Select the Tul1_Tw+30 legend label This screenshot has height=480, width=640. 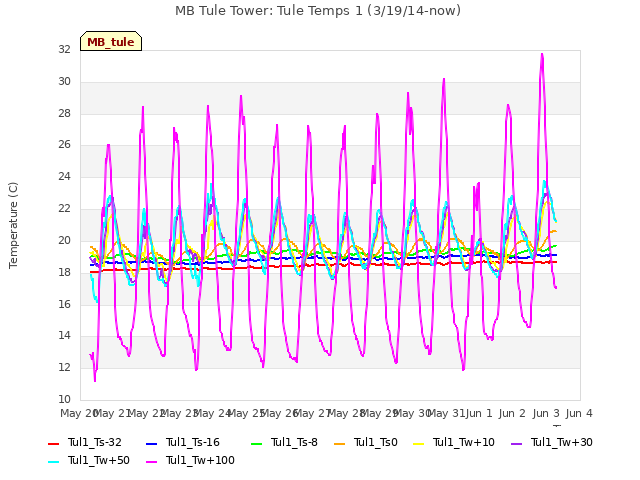click(x=562, y=442)
